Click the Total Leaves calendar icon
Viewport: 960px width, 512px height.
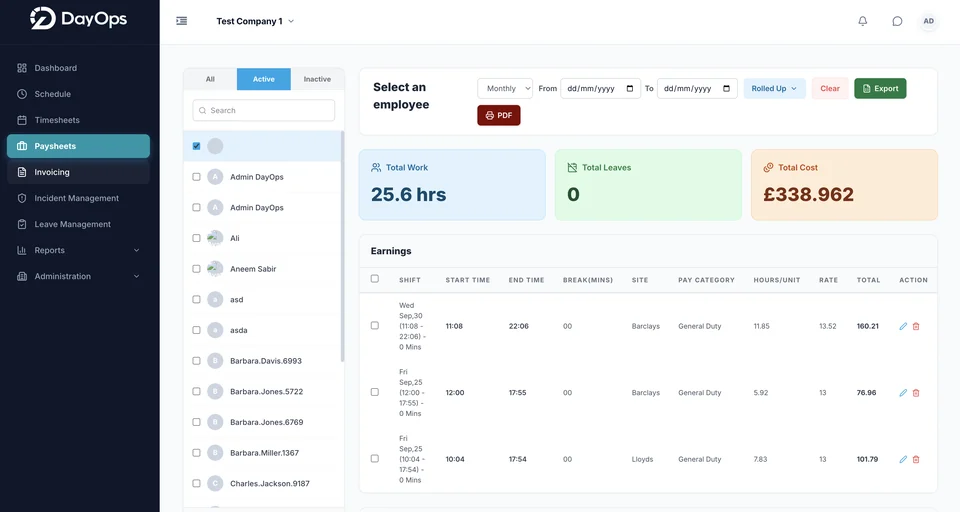[572, 167]
